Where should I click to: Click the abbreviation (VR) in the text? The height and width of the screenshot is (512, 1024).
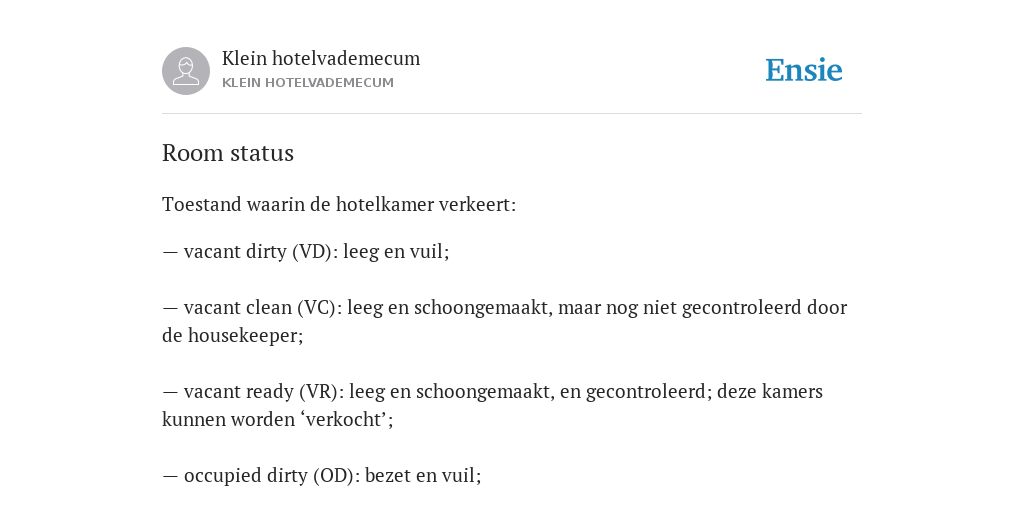321,392
